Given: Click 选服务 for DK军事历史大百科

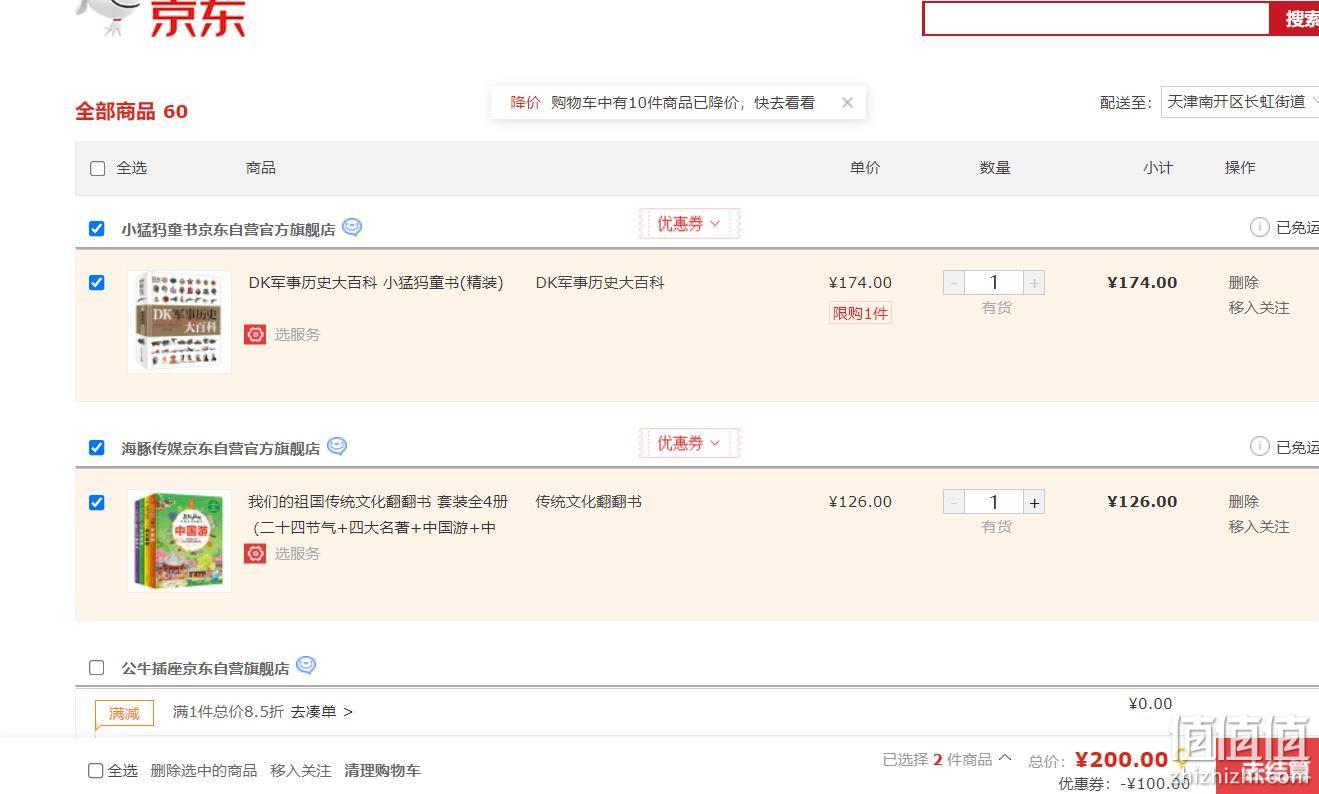Looking at the screenshot, I should pyautogui.click(x=297, y=334).
